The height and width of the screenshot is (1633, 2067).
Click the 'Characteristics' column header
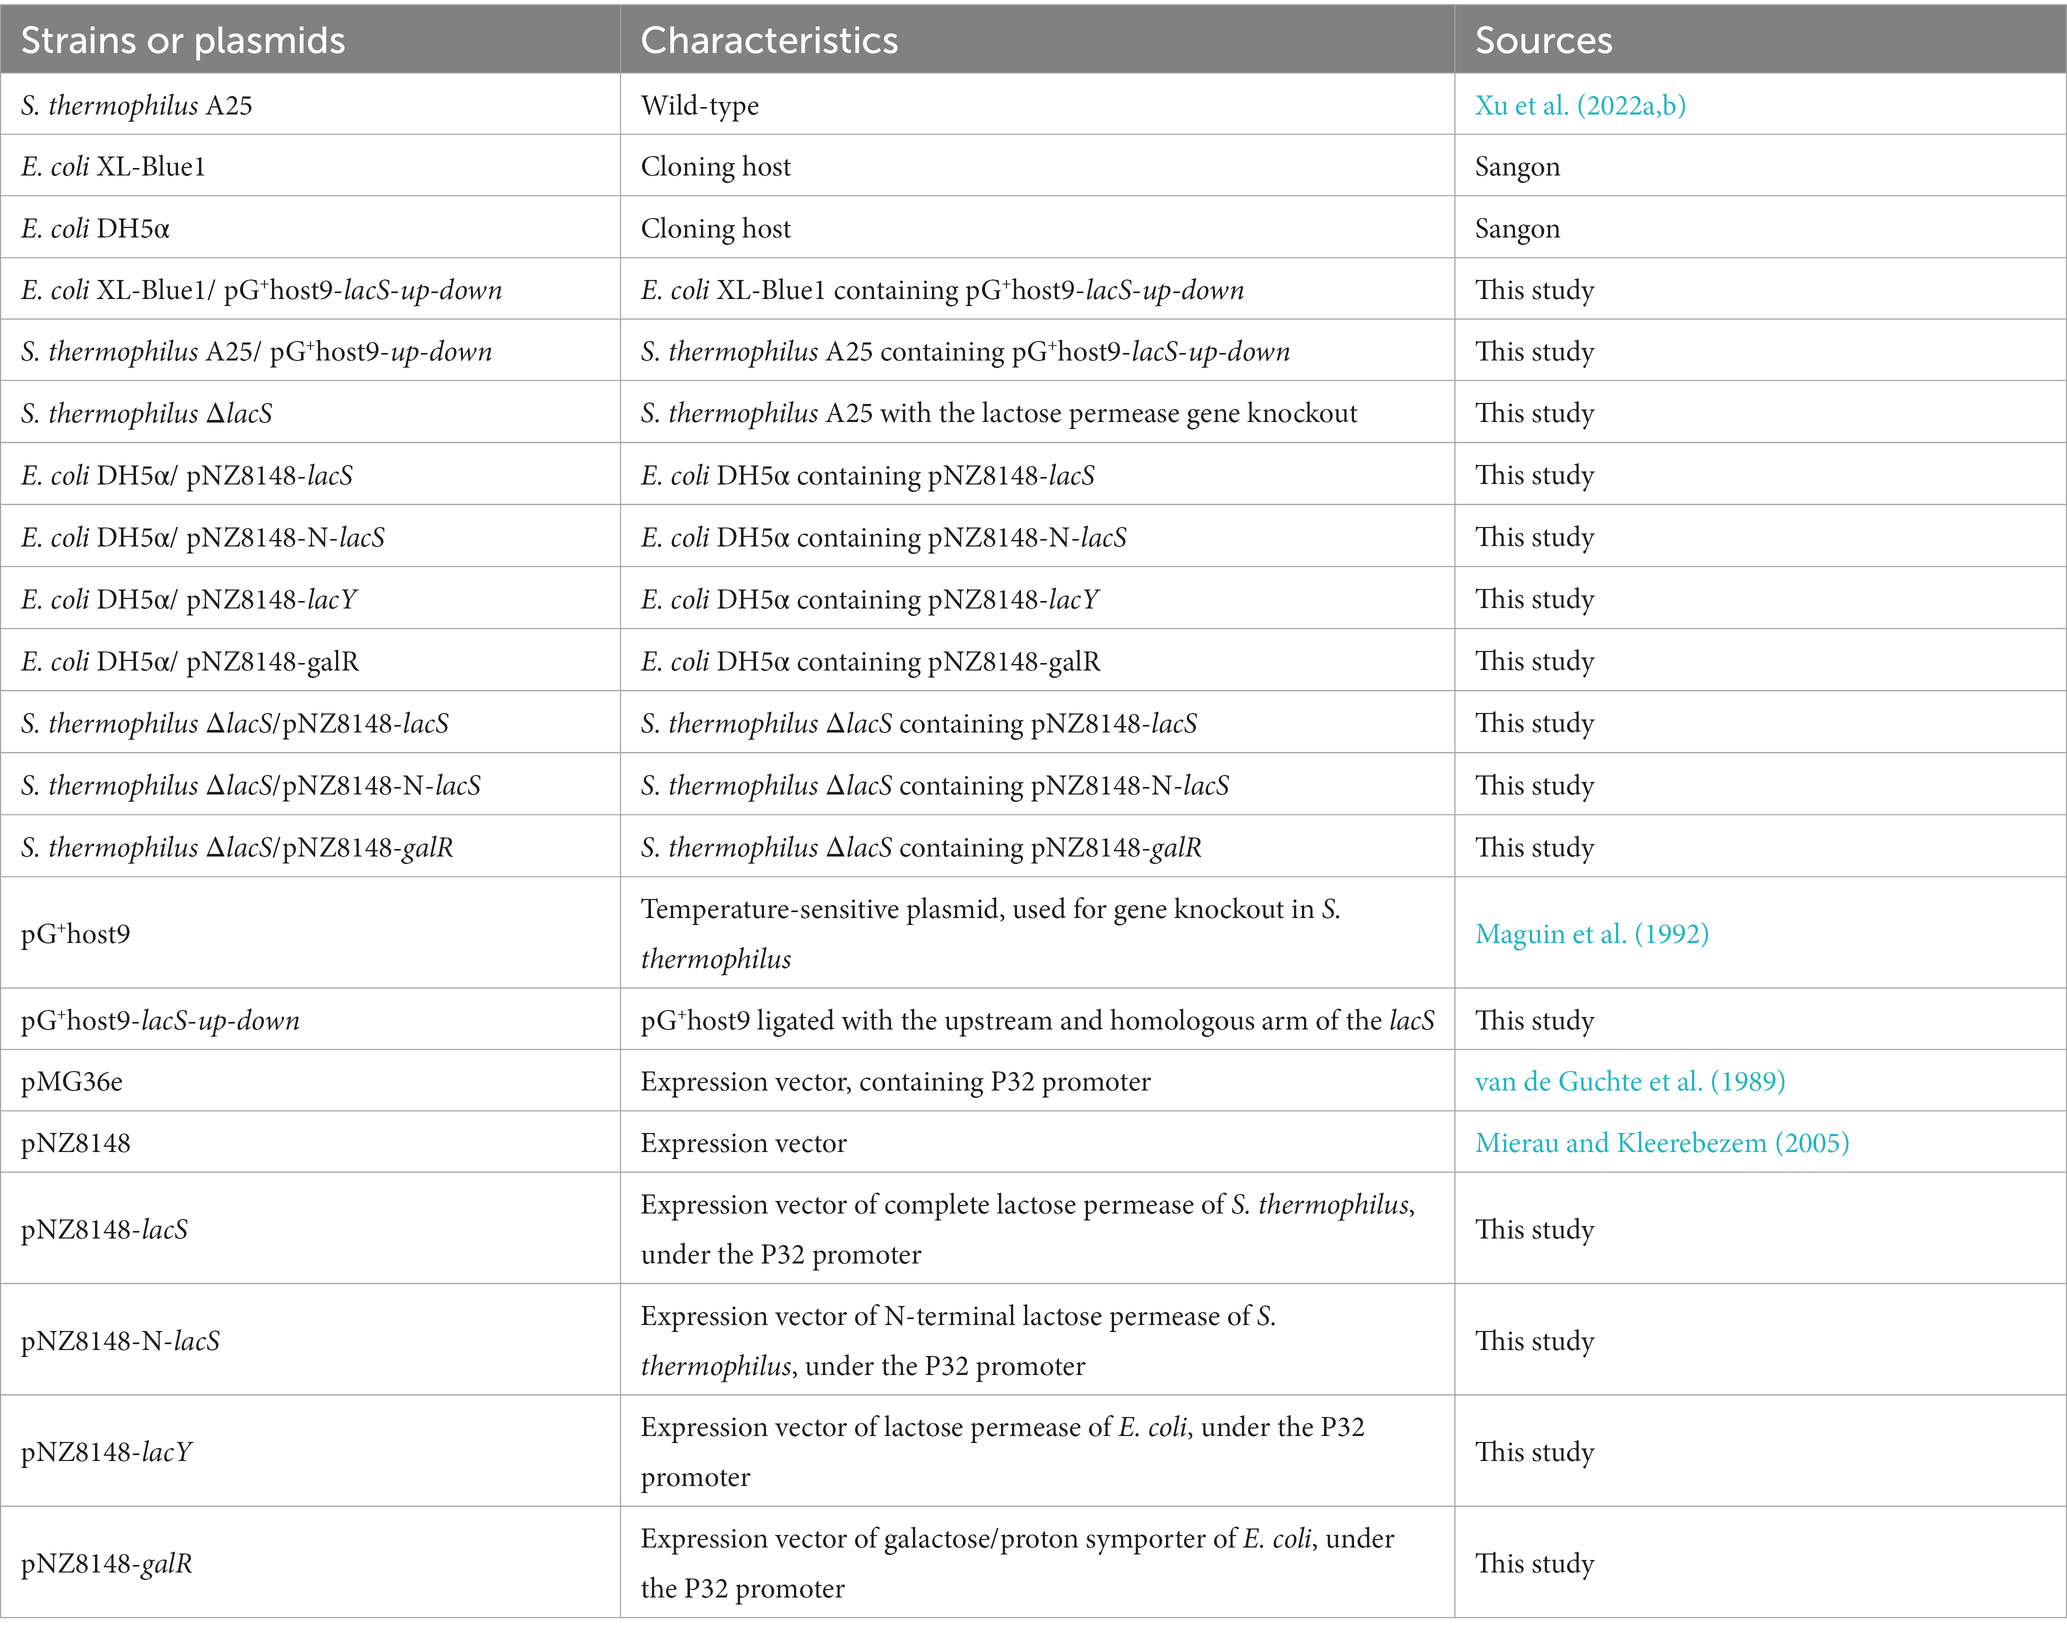(769, 40)
